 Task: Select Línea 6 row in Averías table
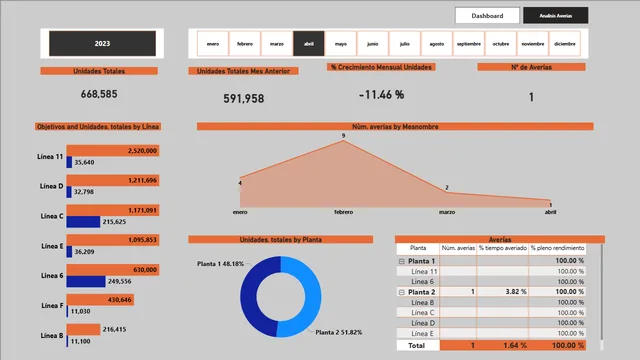[x=491, y=282]
